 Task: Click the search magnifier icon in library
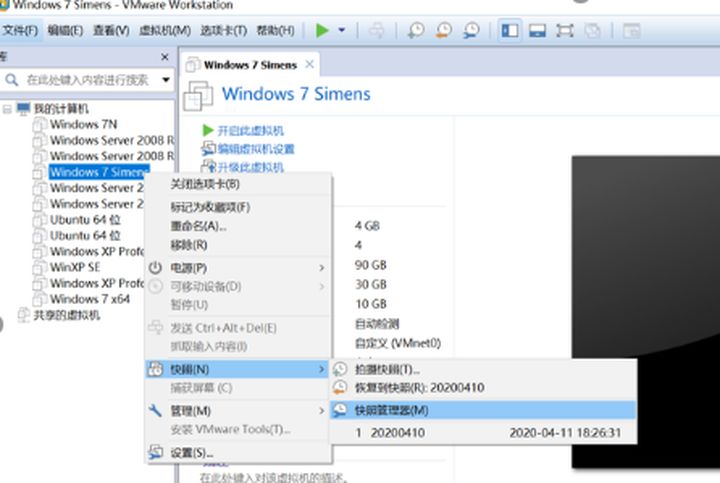coord(11,80)
